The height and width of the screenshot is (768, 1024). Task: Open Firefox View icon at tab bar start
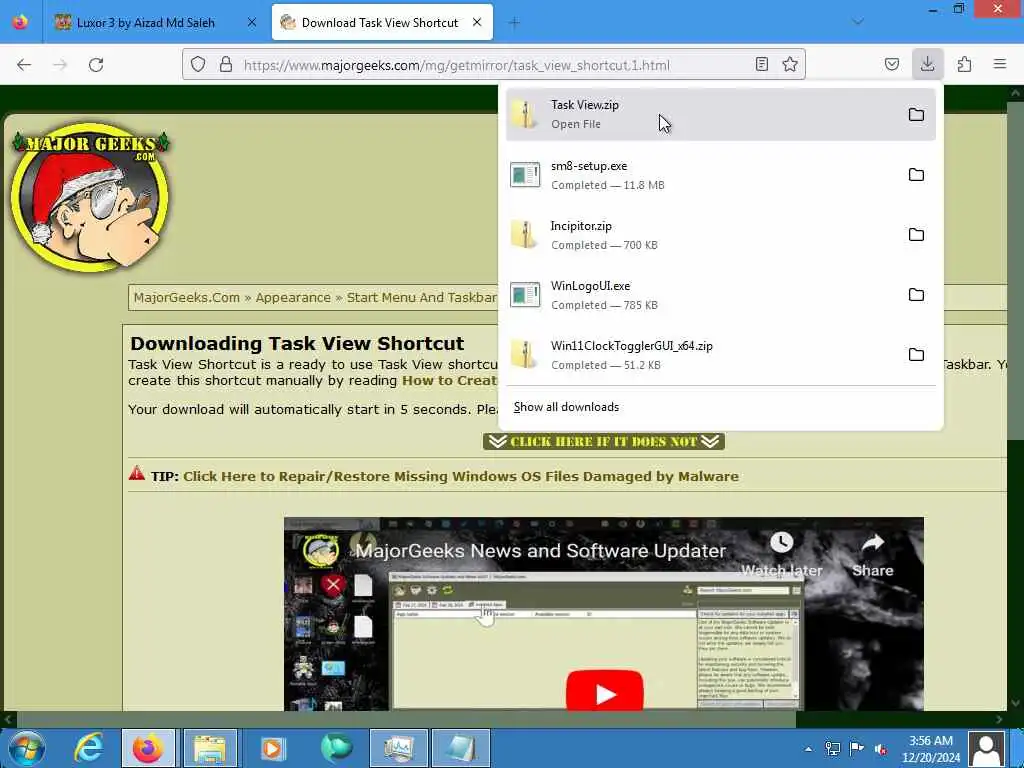coord(20,22)
